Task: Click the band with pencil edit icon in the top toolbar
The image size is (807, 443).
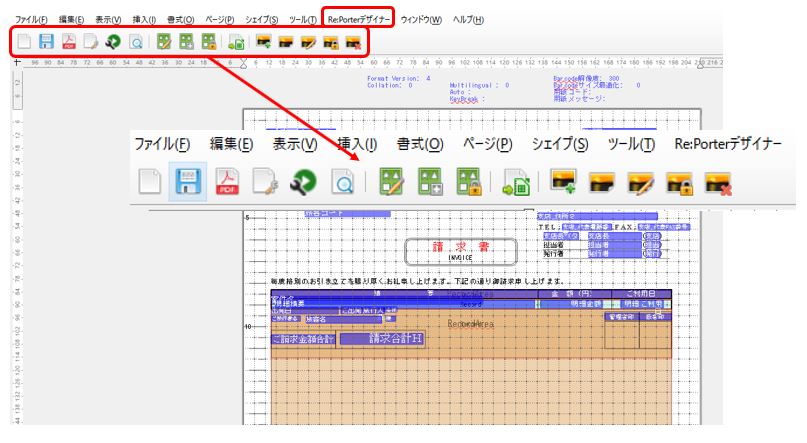Action: point(308,43)
